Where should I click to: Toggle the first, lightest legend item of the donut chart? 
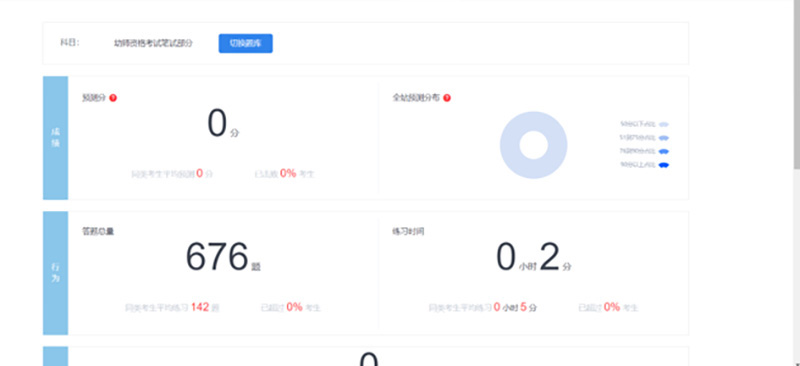point(644,124)
